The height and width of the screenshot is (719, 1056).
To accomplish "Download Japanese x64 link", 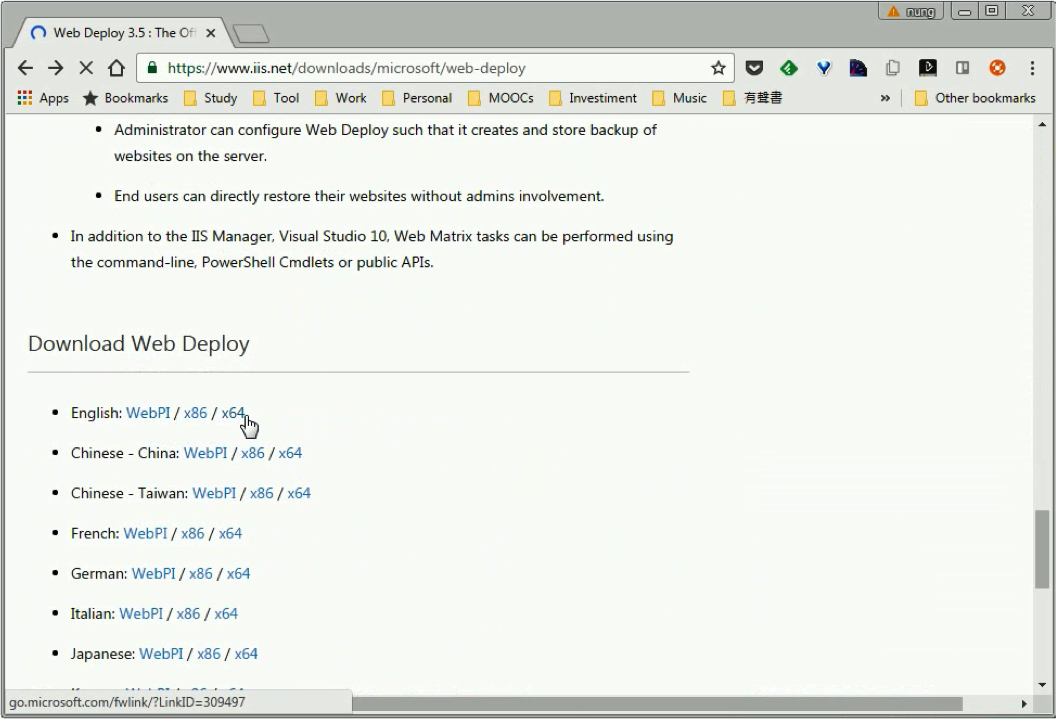I will click(x=246, y=654).
